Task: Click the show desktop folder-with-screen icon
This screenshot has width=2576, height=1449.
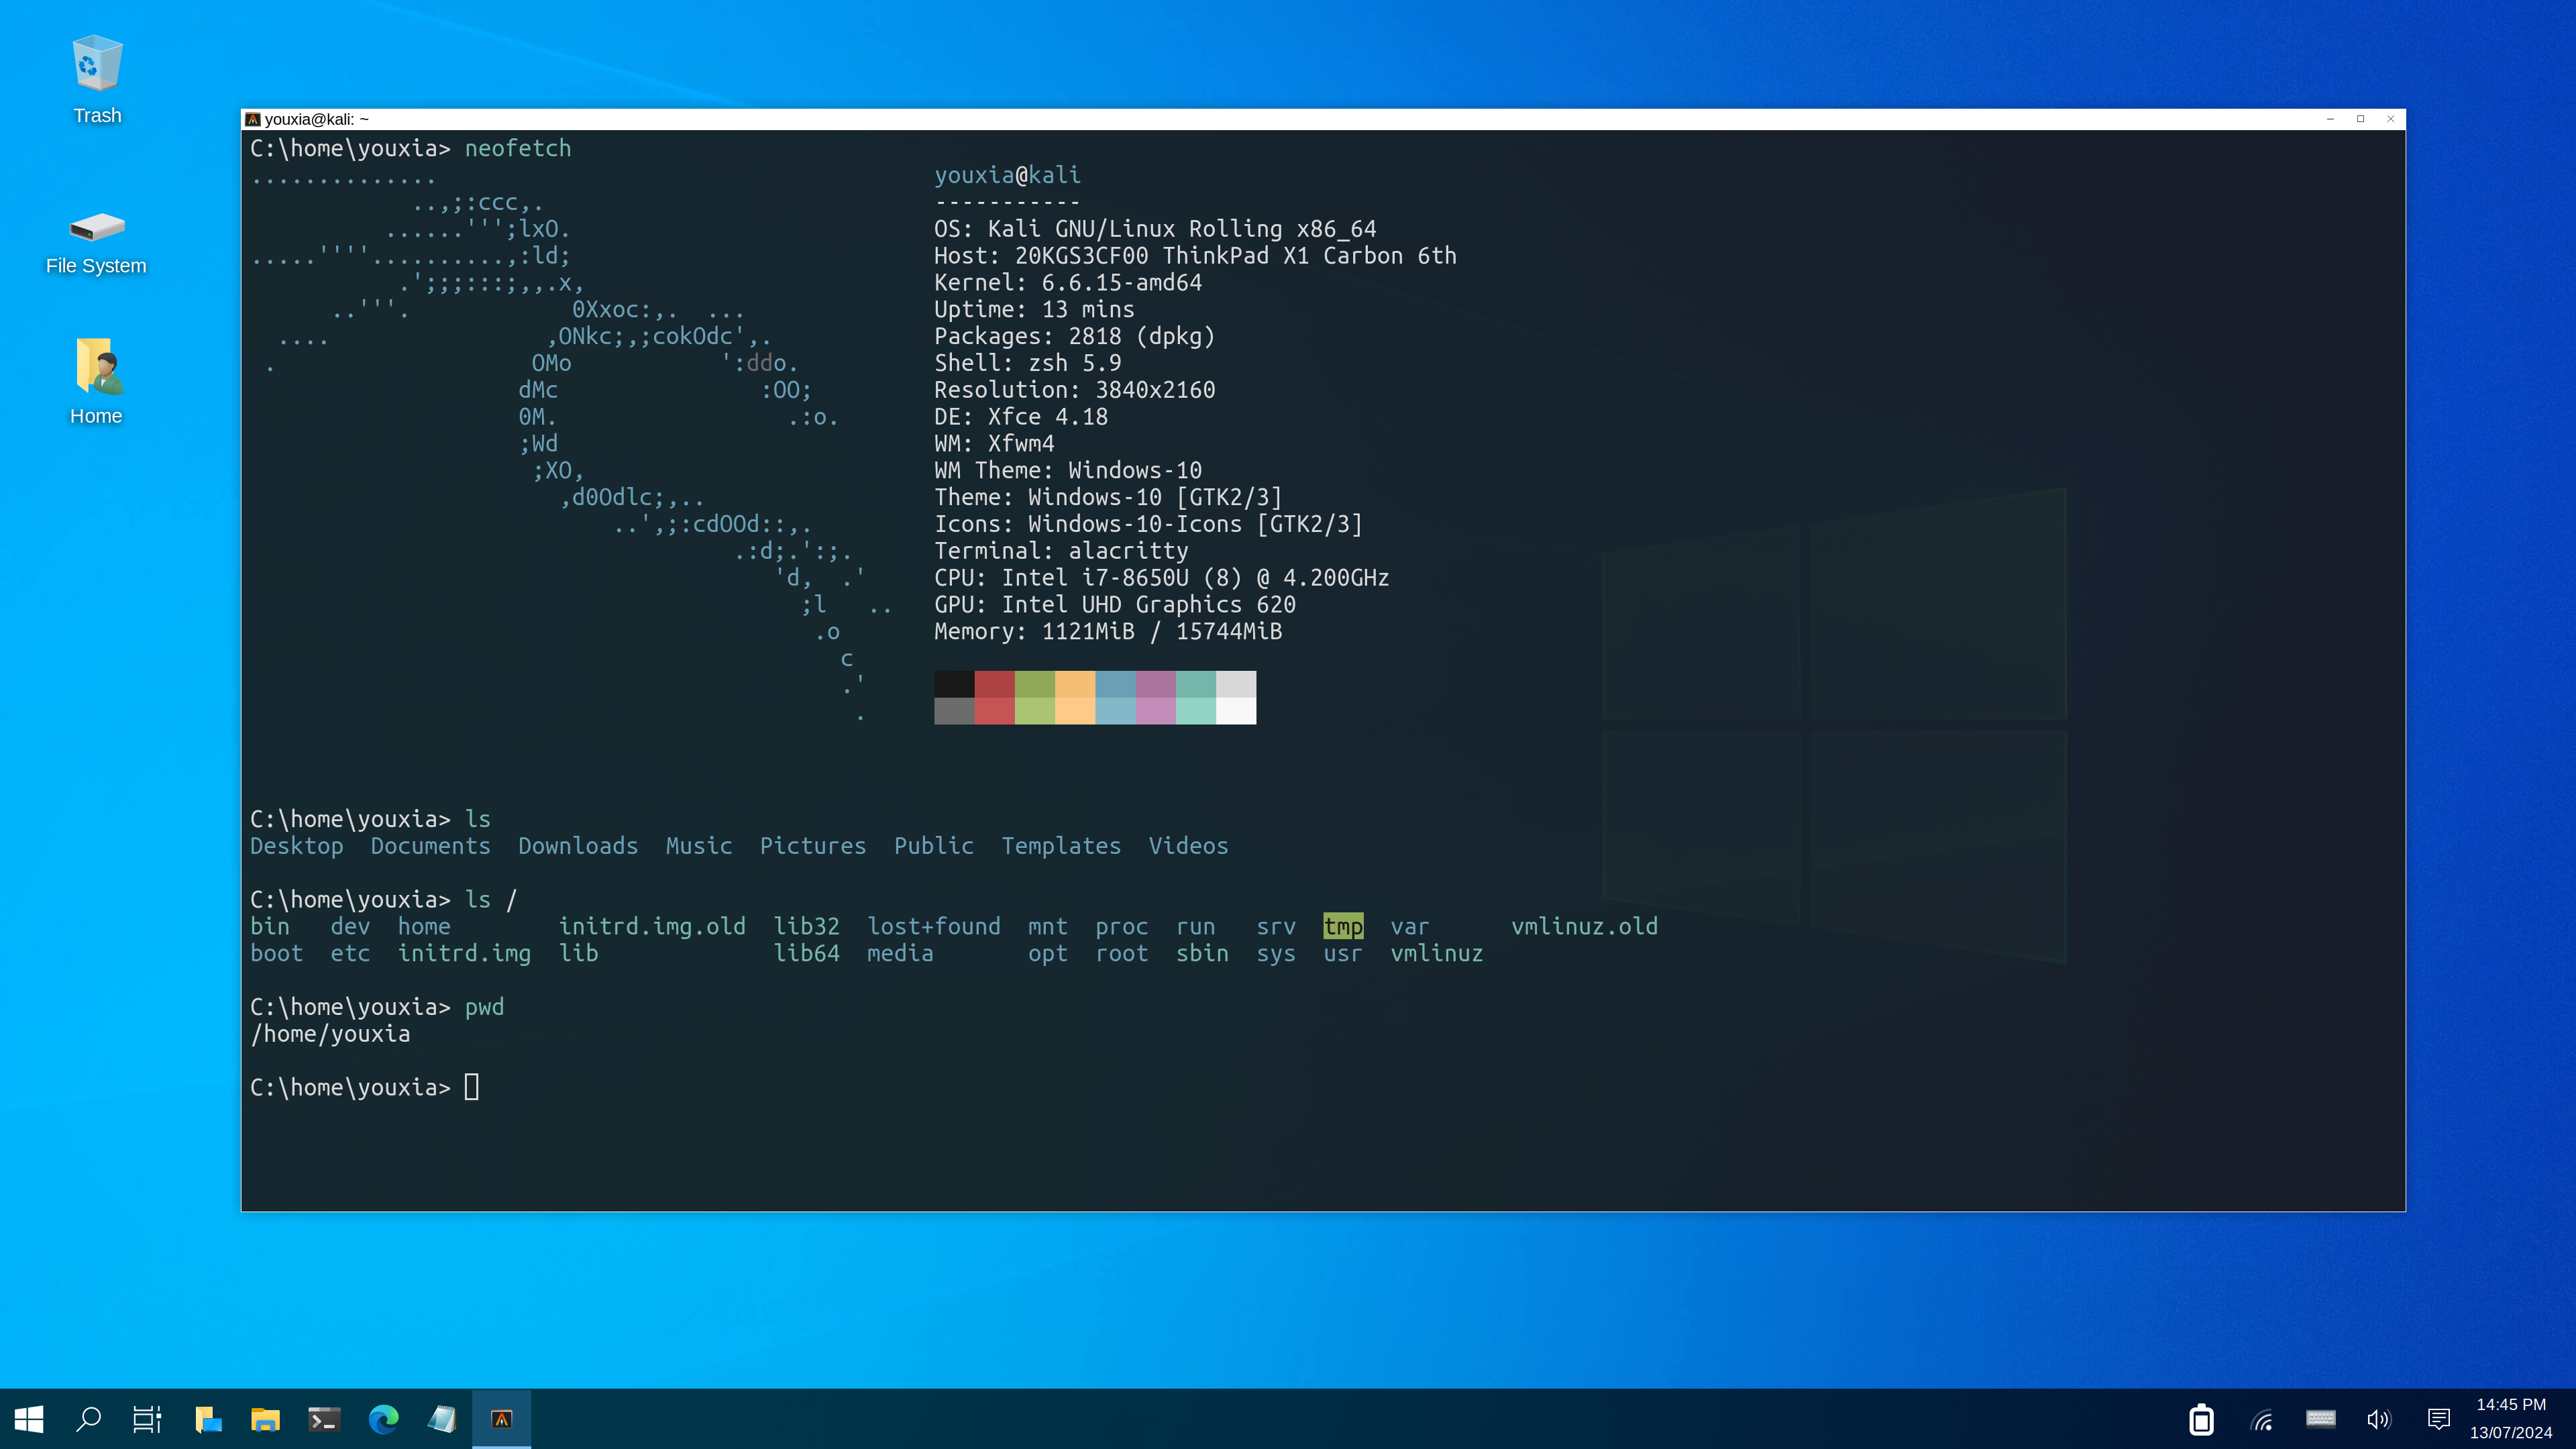Action: pos(207,1418)
